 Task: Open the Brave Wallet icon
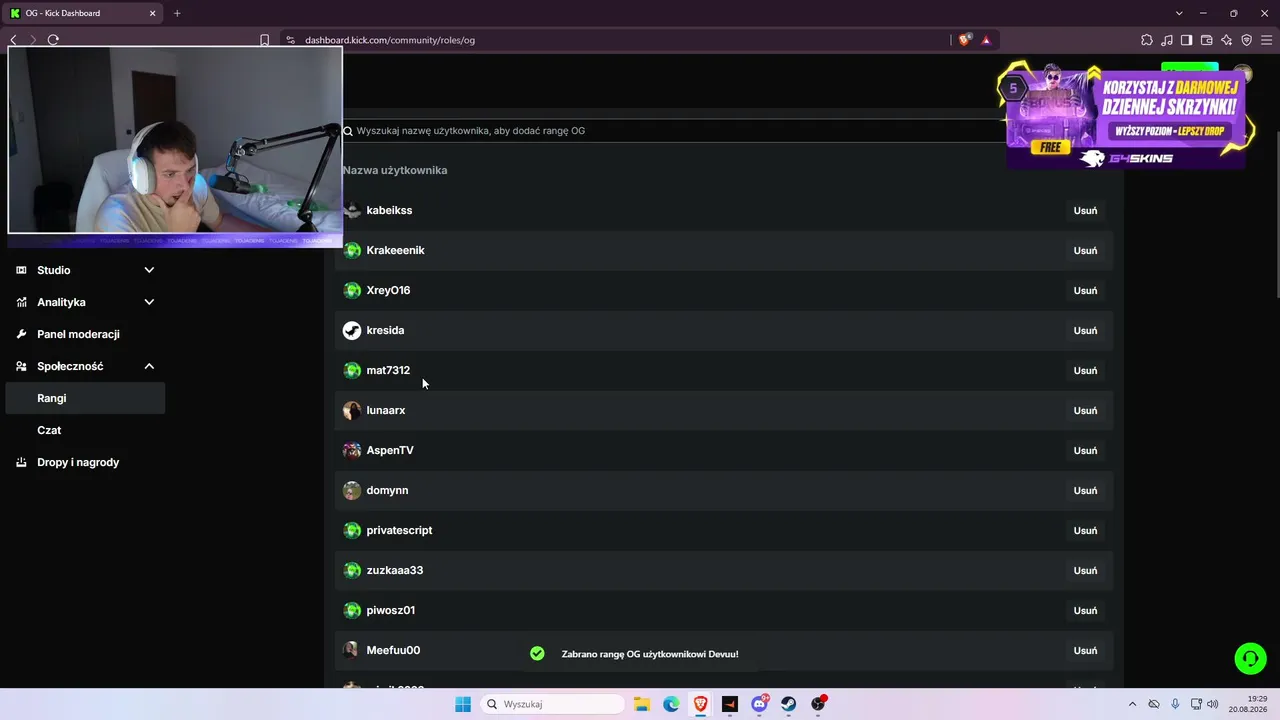1206,40
